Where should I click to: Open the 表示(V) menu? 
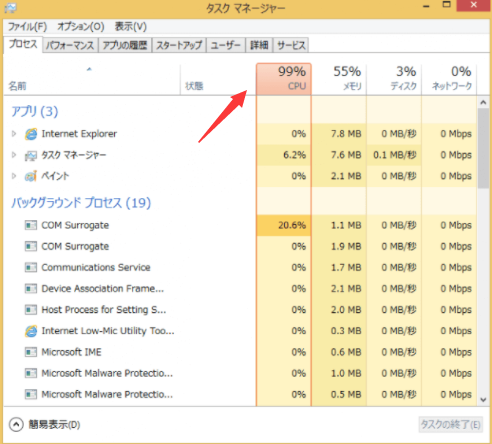coord(131,26)
